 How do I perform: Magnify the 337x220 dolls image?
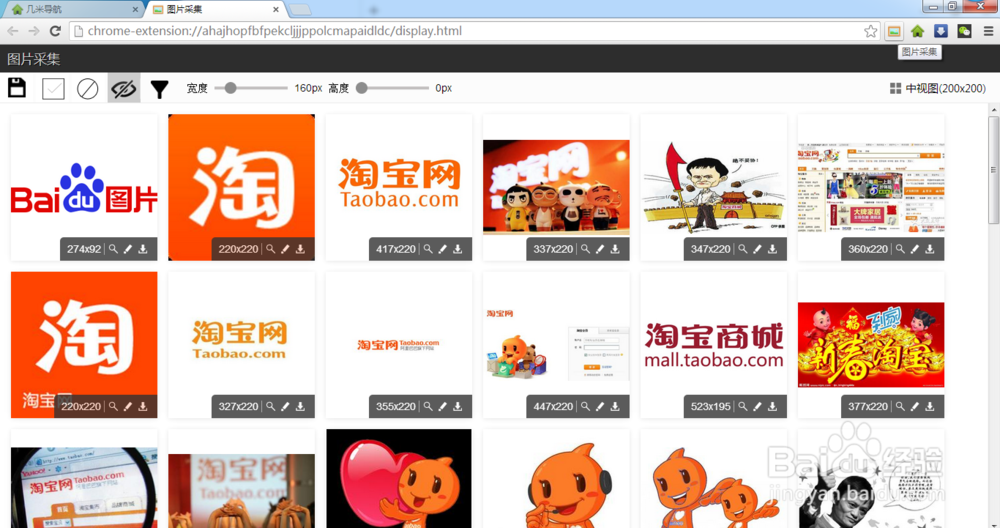coord(585,249)
